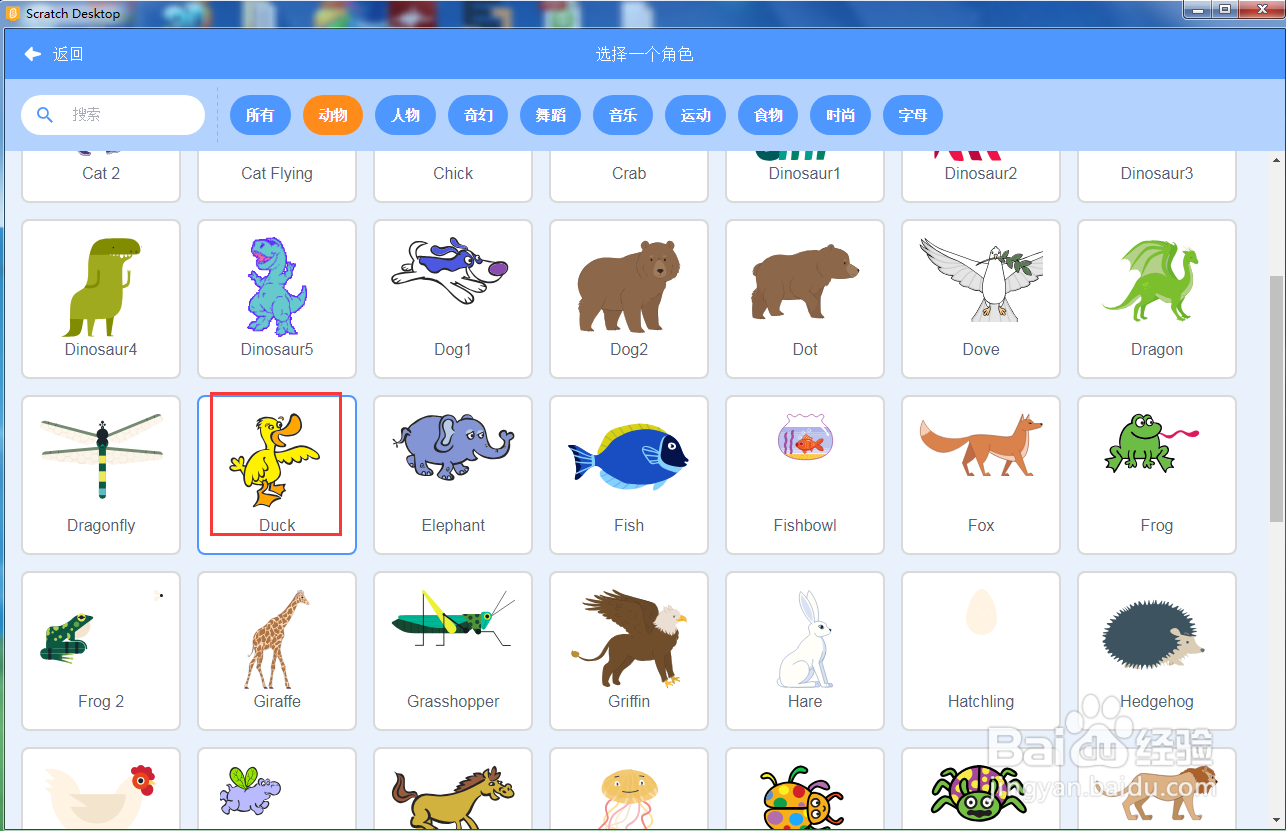Choose the jellyfish sprite
The width and height of the screenshot is (1286, 831).
[629, 789]
